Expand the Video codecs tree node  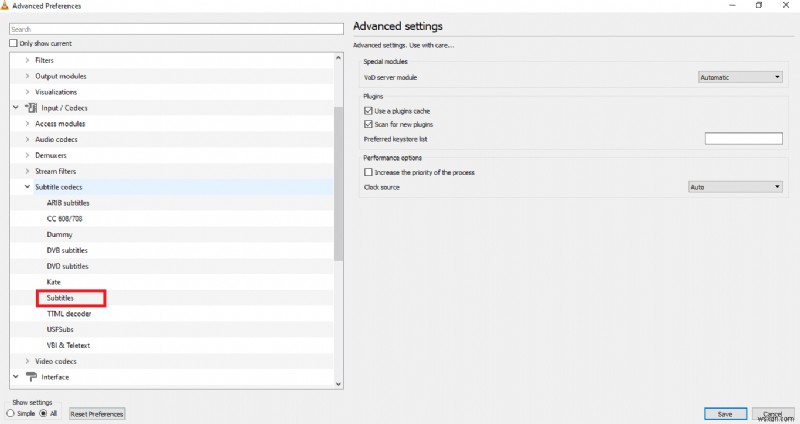pyautogui.click(x=27, y=361)
